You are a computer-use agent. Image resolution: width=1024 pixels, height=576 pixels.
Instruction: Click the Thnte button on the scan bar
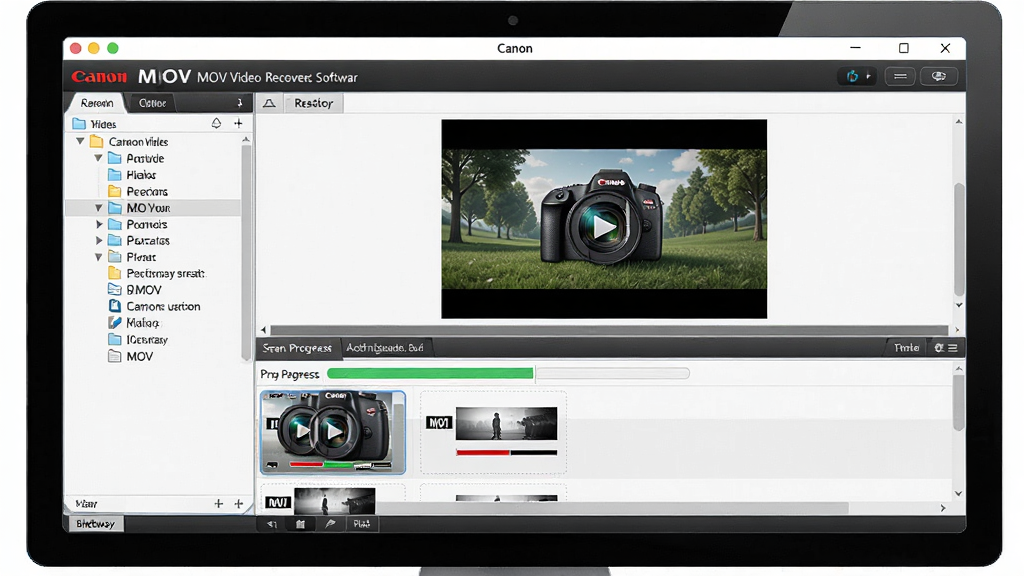click(906, 348)
